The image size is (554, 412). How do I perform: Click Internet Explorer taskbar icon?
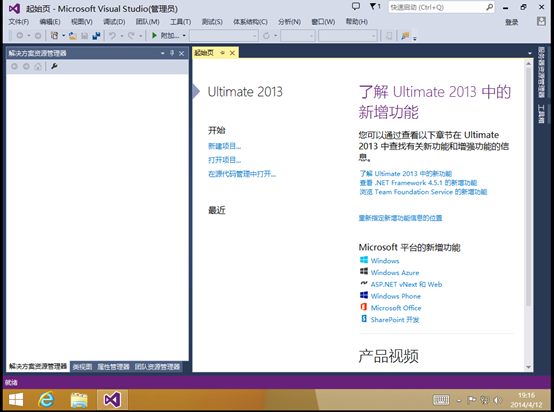coord(46,400)
